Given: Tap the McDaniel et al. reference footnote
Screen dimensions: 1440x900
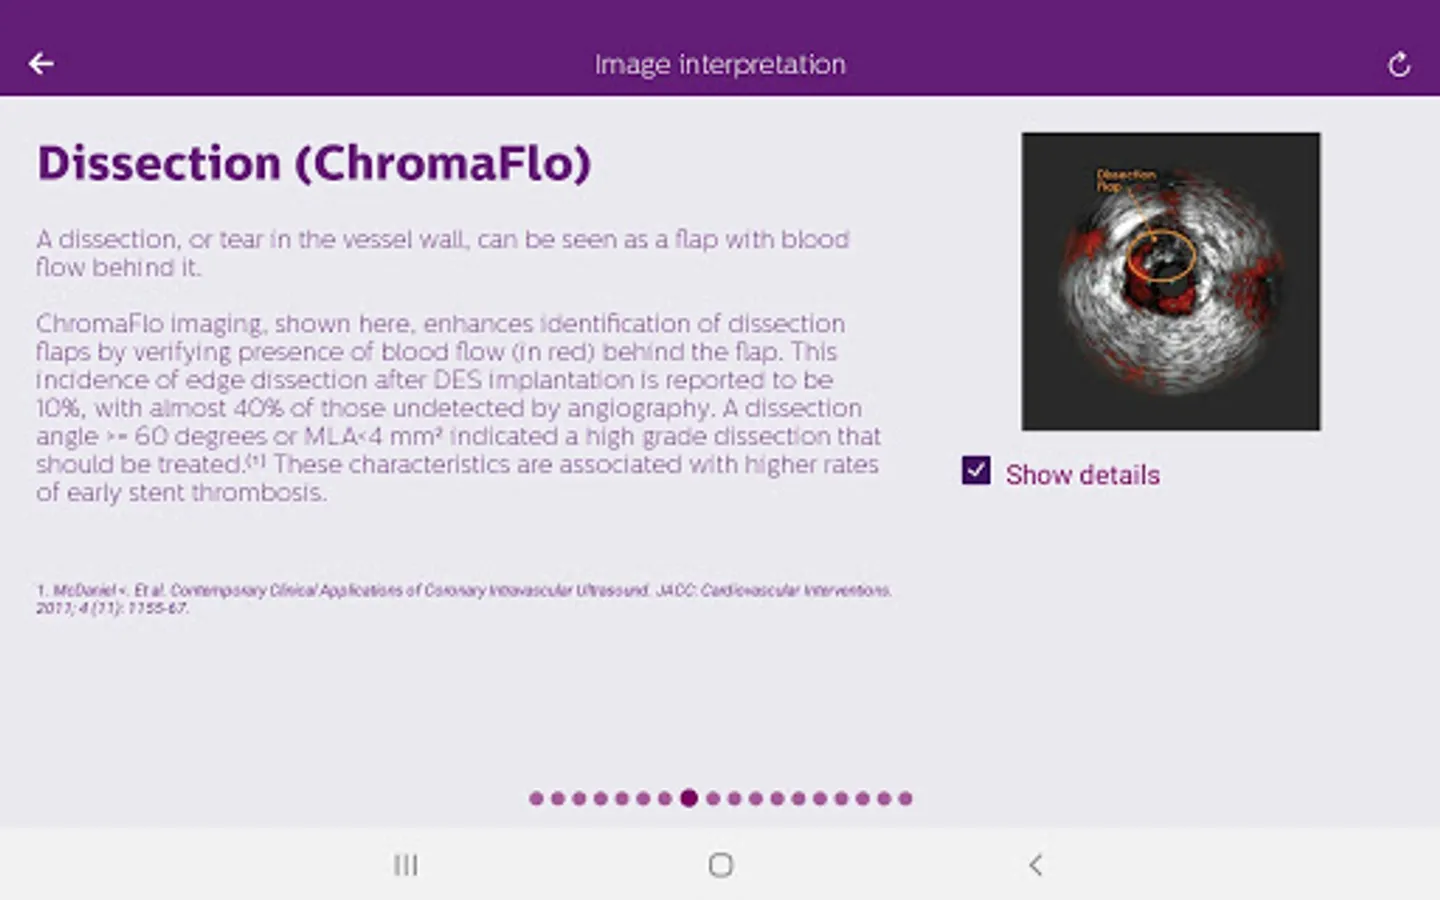Looking at the screenshot, I should 464,599.
